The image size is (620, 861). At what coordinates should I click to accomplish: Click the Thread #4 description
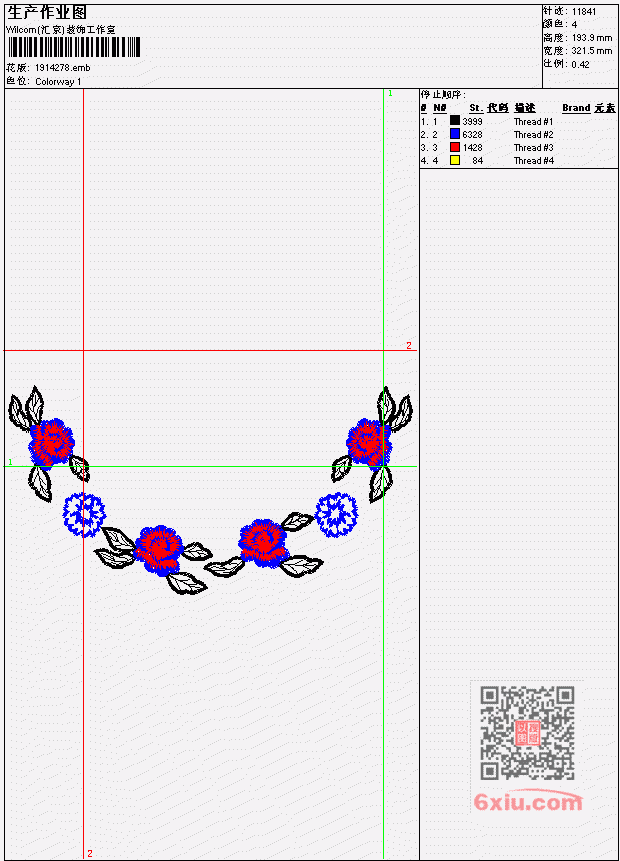tap(533, 161)
